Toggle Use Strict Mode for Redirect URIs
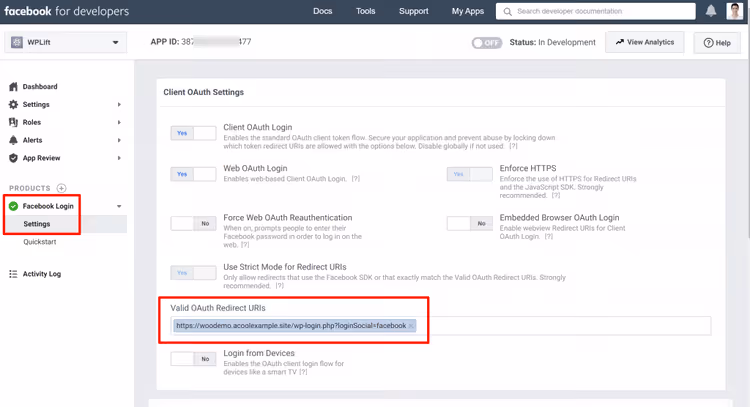Image resolution: width=750 pixels, height=407 pixels. [x=193, y=273]
